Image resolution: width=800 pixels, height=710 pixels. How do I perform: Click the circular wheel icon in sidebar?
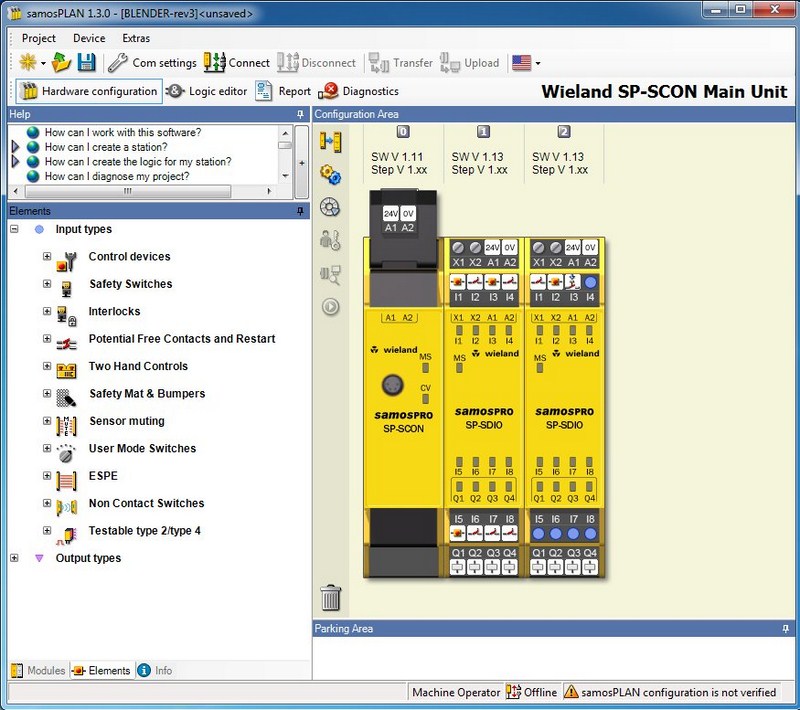tap(330, 208)
